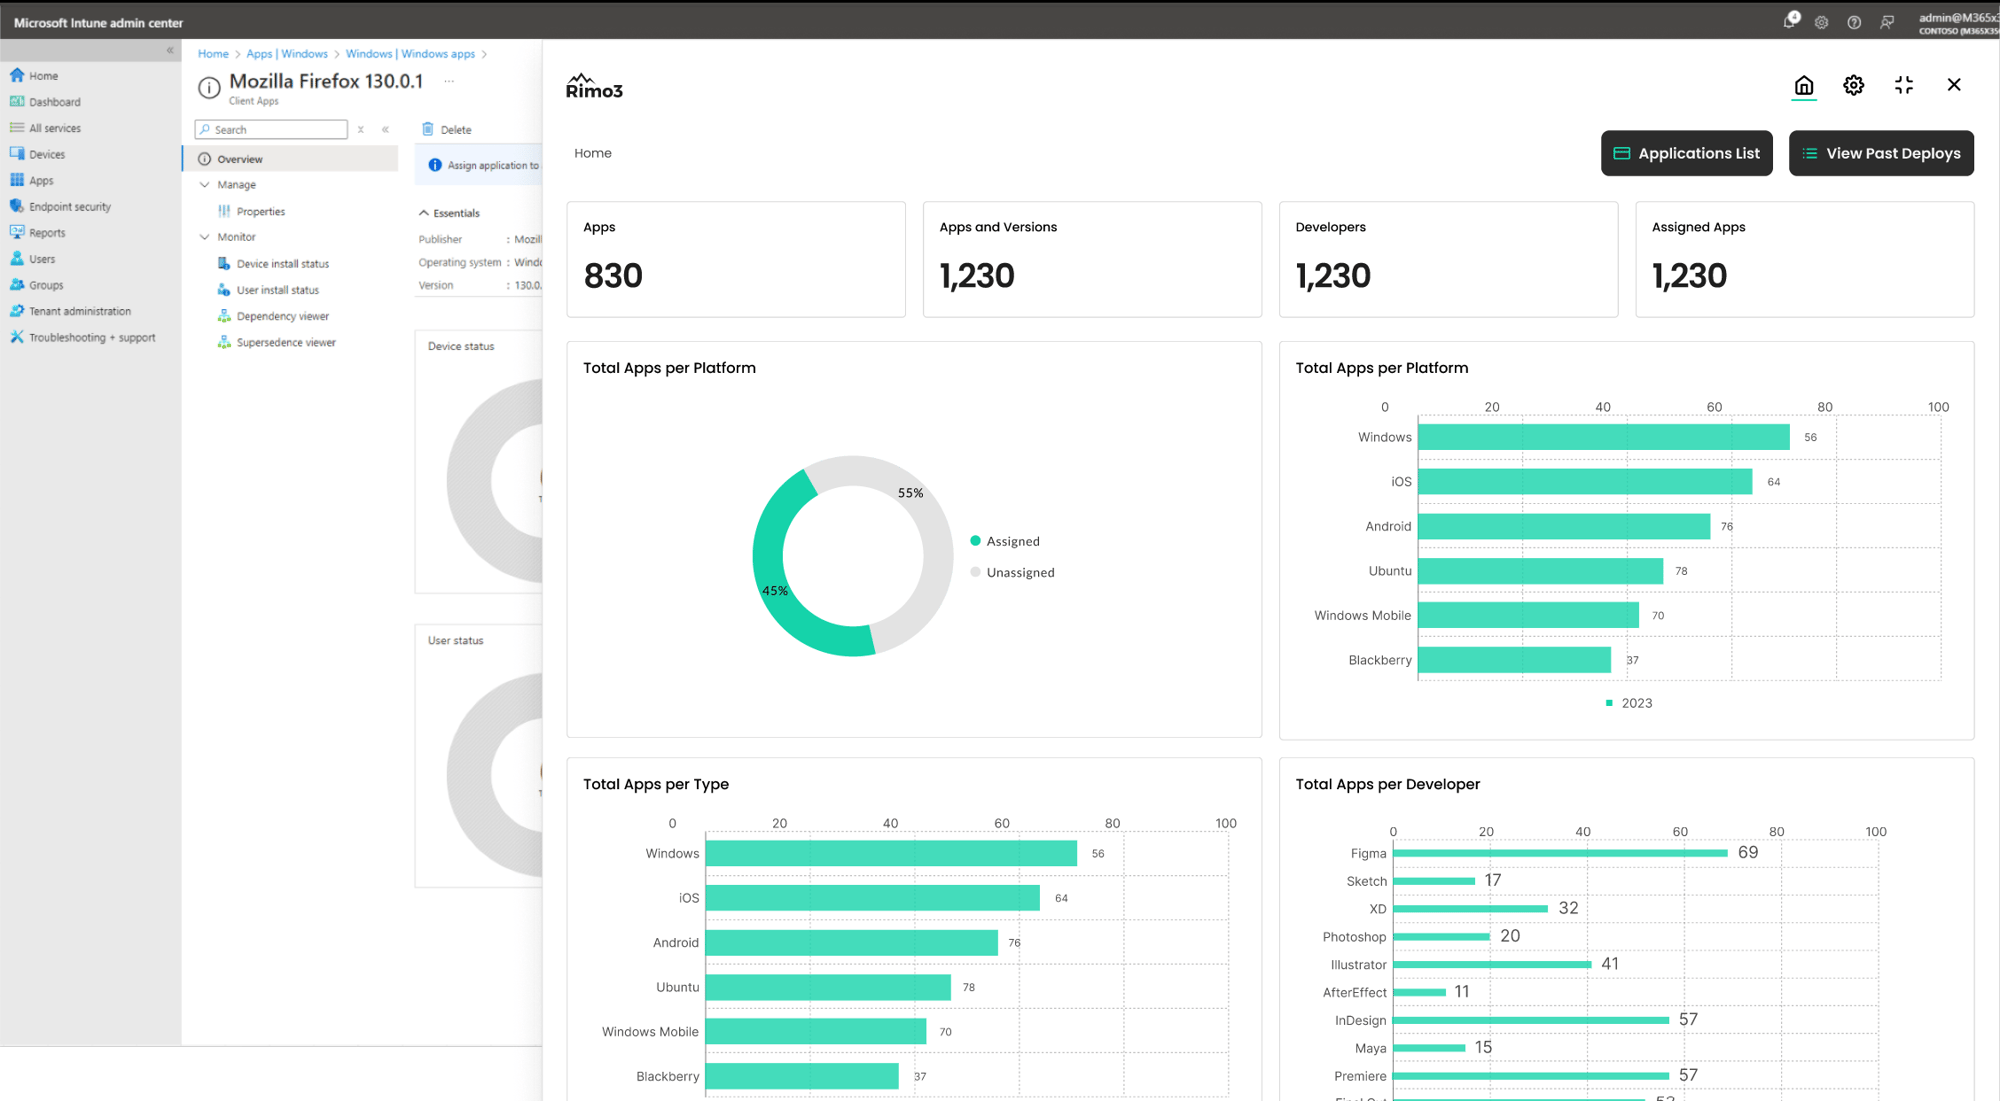The image size is (2000, 1101).
Task: Open User install status
Action: [x=277, y=290]
